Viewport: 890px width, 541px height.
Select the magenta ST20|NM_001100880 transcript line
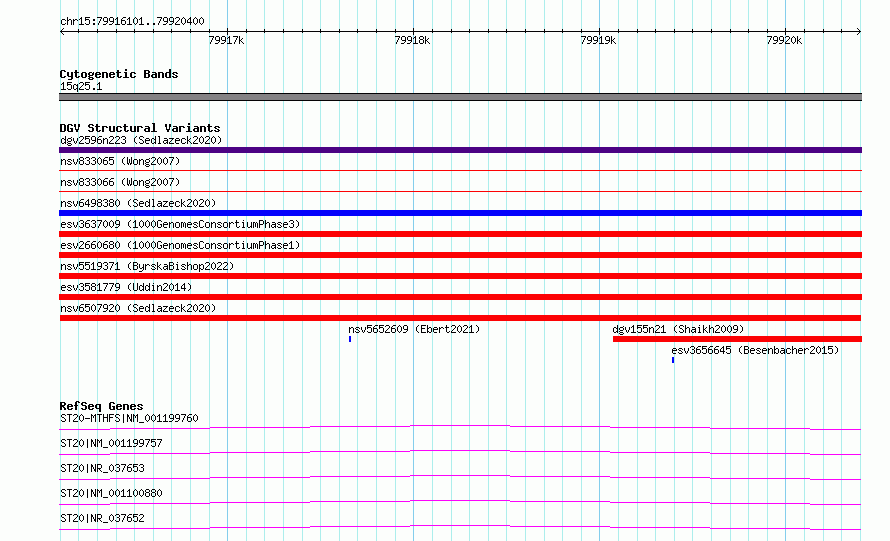[x=460, y=502]
